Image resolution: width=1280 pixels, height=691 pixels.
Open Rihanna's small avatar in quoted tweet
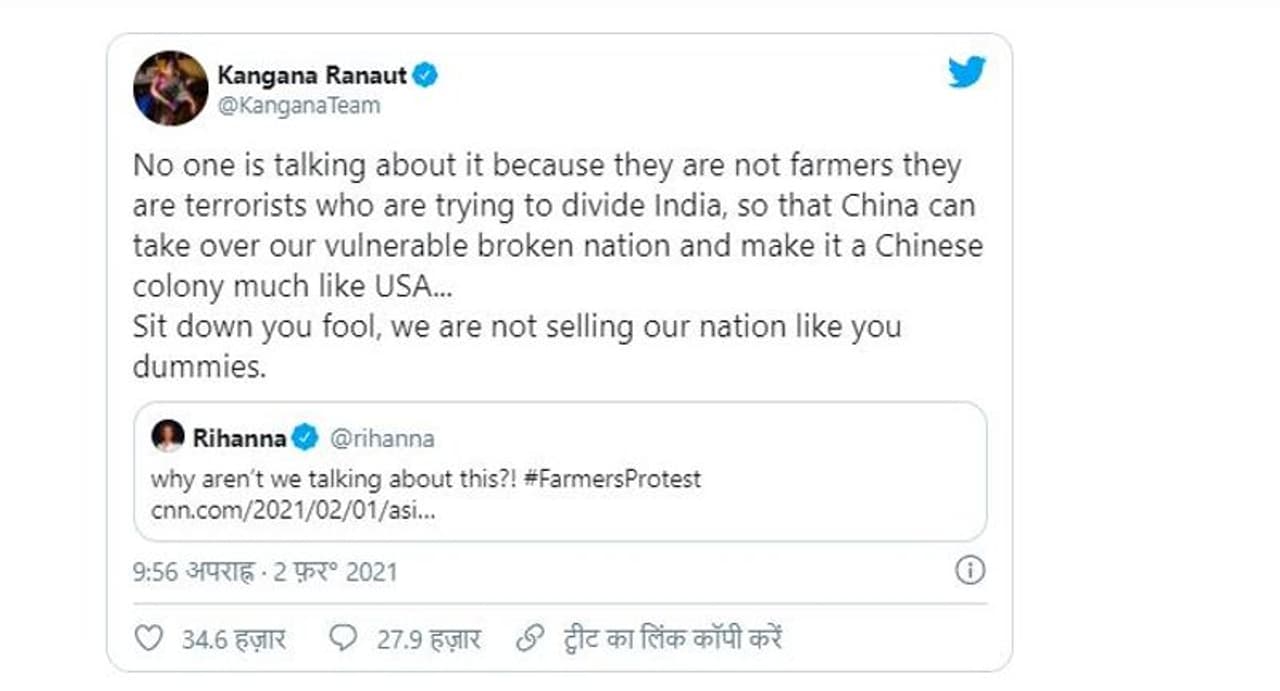tap(167, 437)
